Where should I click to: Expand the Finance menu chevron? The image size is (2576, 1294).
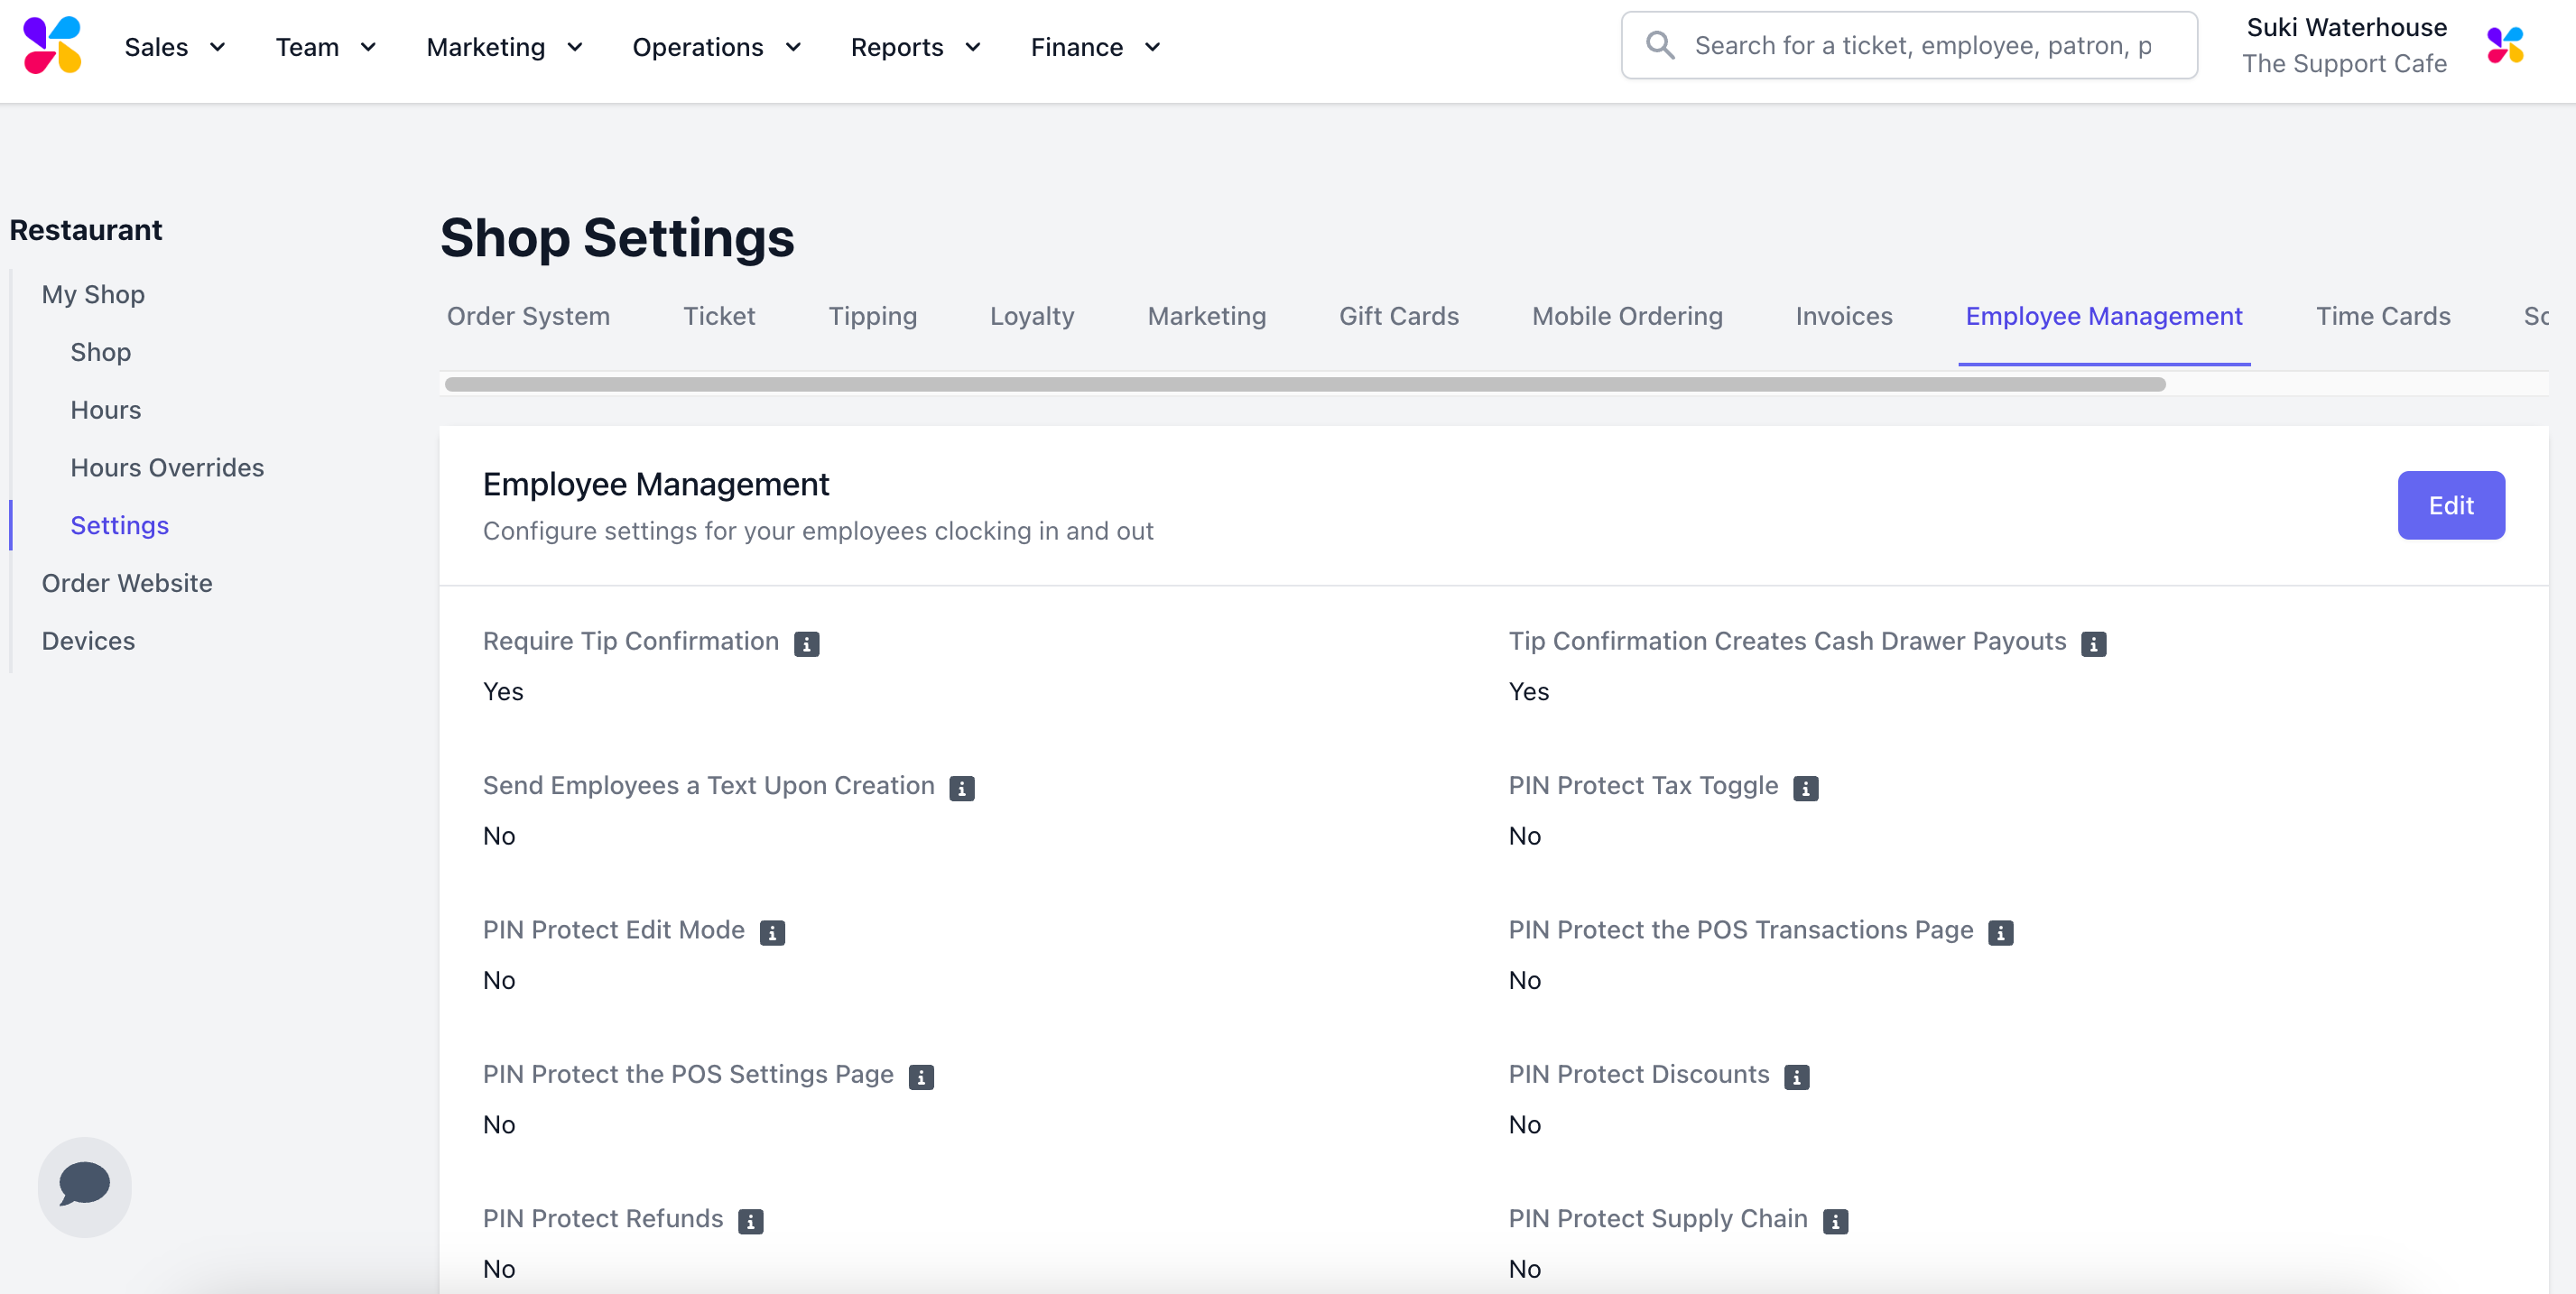click(x=1152, y=47)
